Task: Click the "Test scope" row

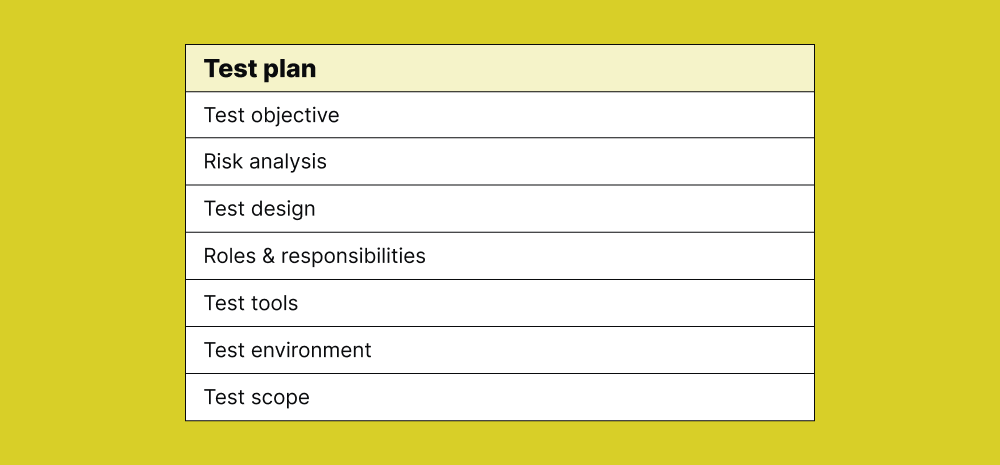Action: [499, 397]
